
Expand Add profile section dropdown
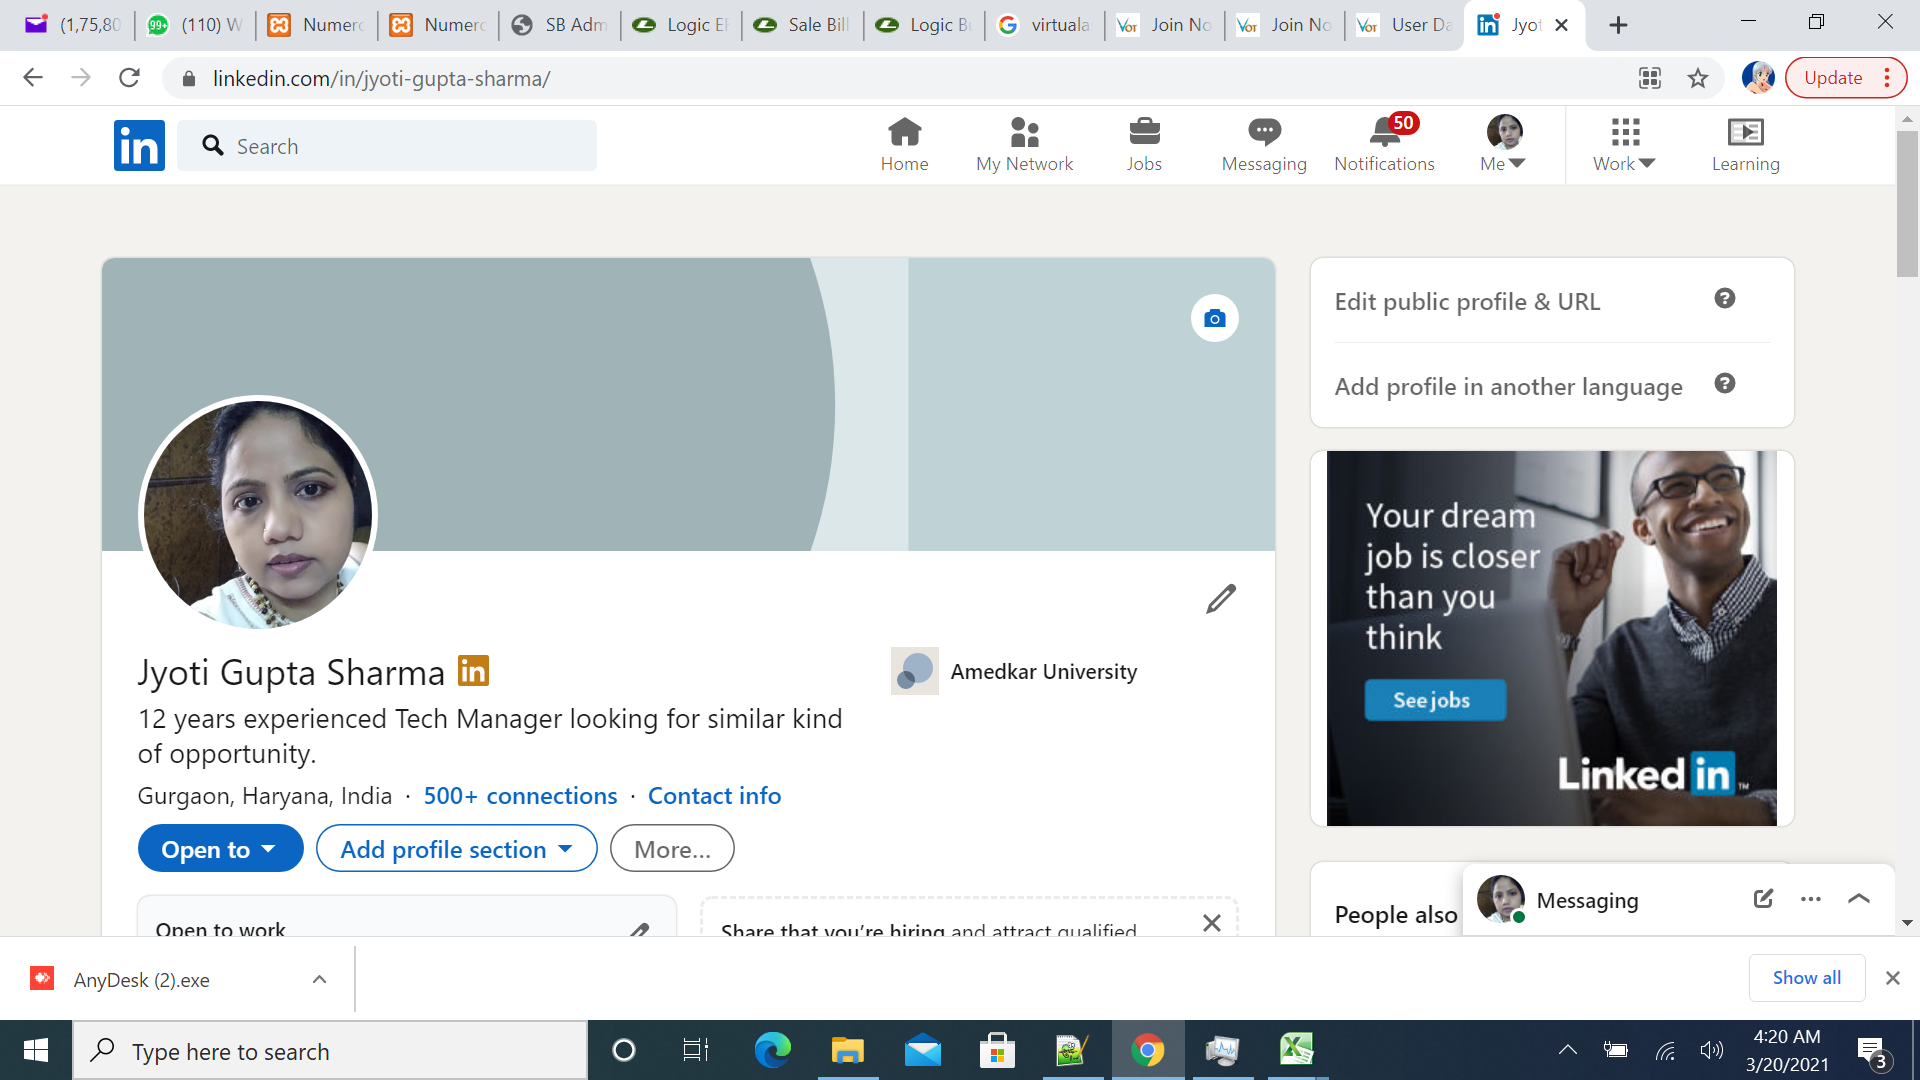(x=456, y=849)
